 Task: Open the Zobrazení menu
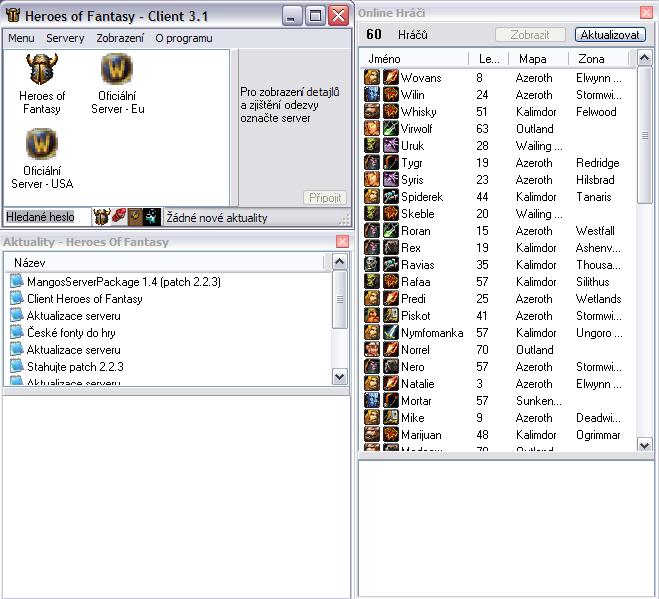(120, 38)
